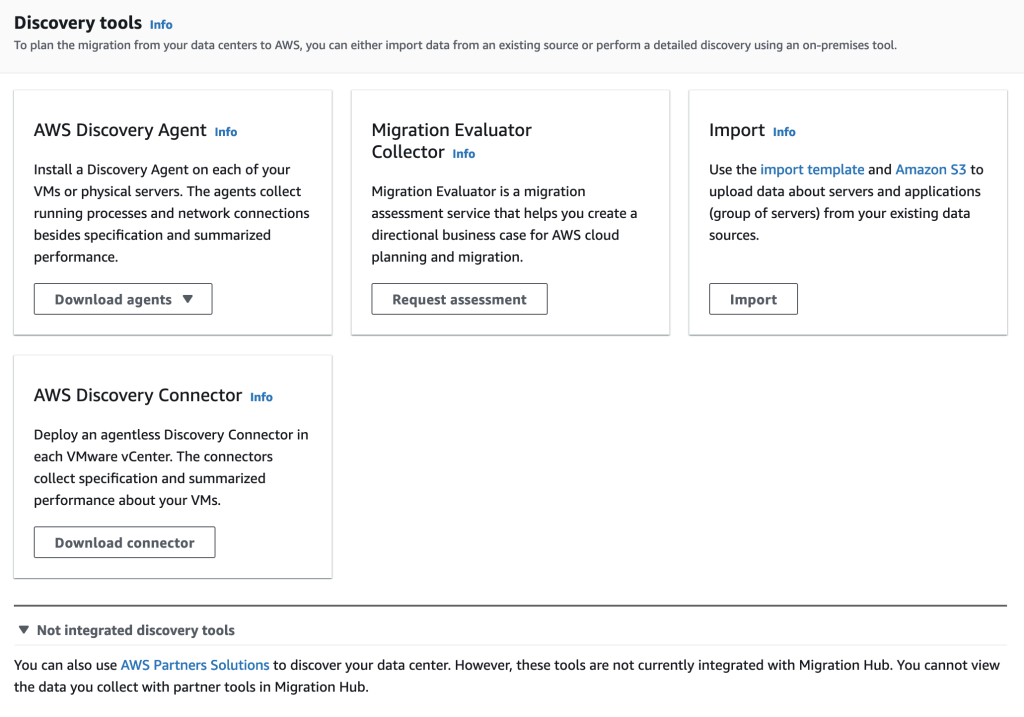Click the Info badge in the page header
The width and height of the screenshot is (1024, 717).
coord(160,24)
